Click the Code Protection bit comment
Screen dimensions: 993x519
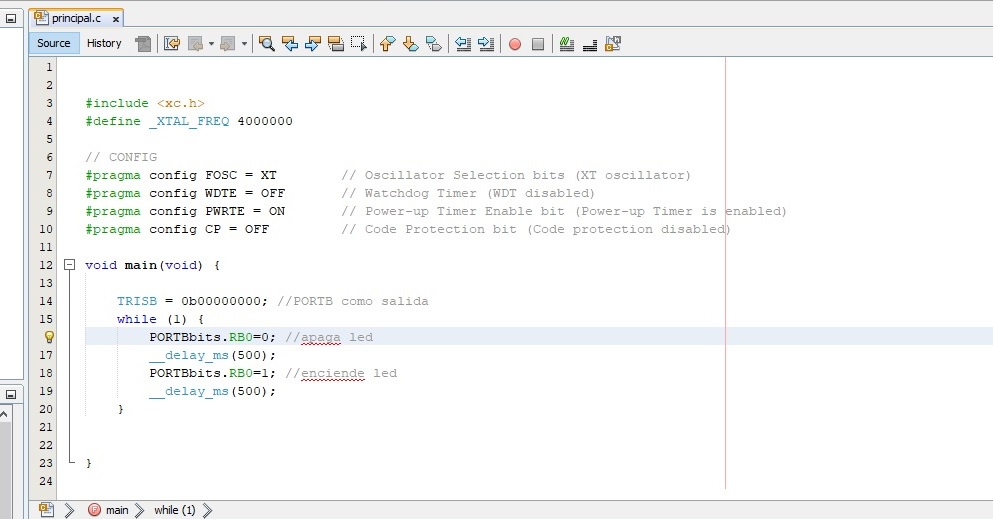536,229
